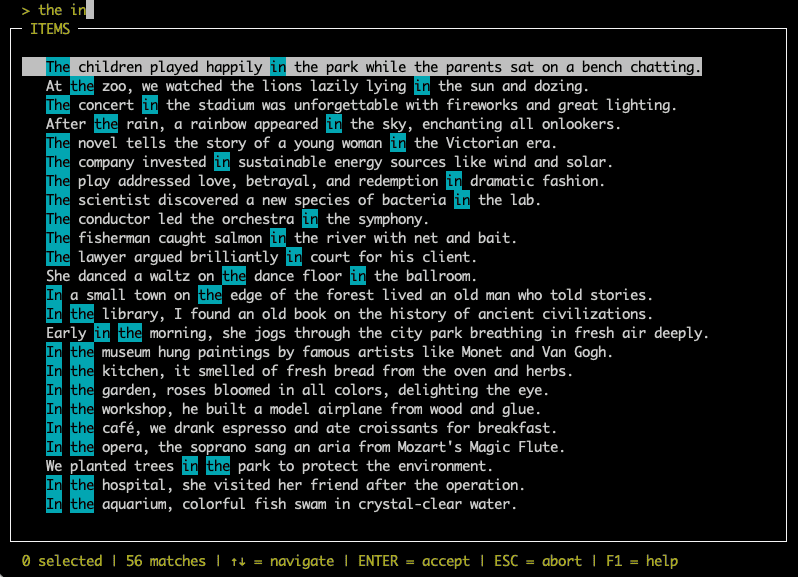Click the "56 matches" status entry
Viewport: 798px width, 577px height.
tap(165, 561)
